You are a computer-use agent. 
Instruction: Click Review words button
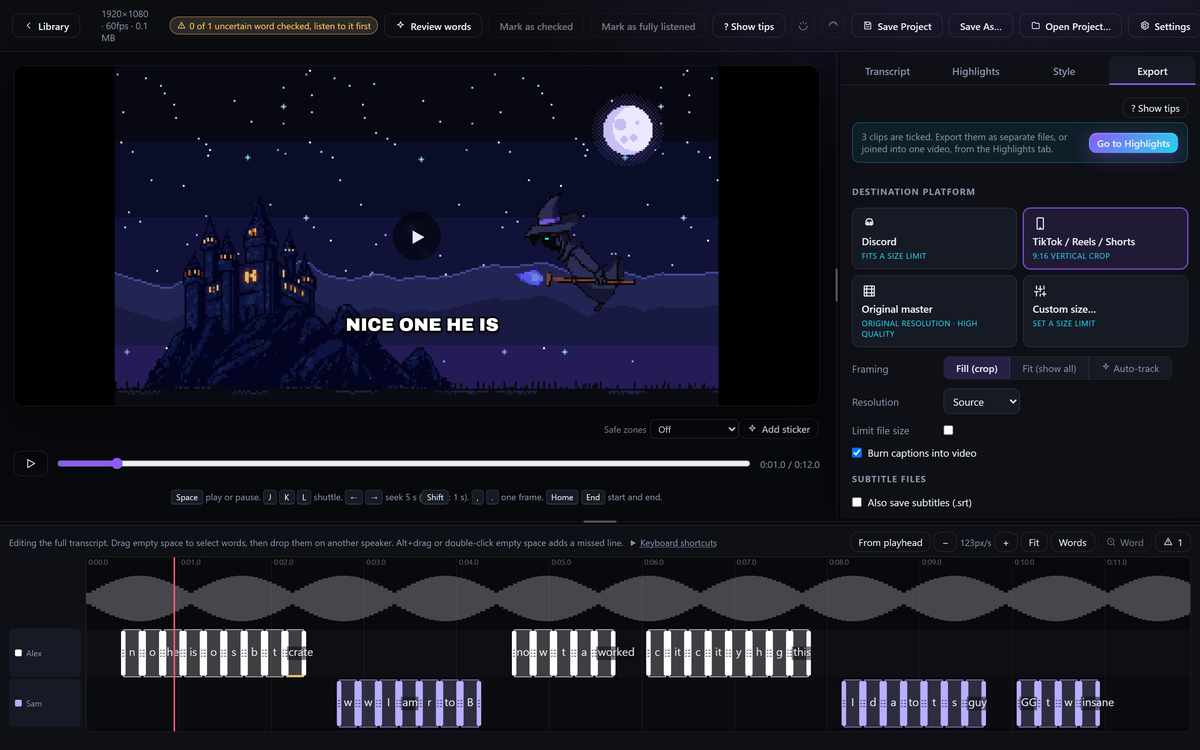click(x=433, y=26)
